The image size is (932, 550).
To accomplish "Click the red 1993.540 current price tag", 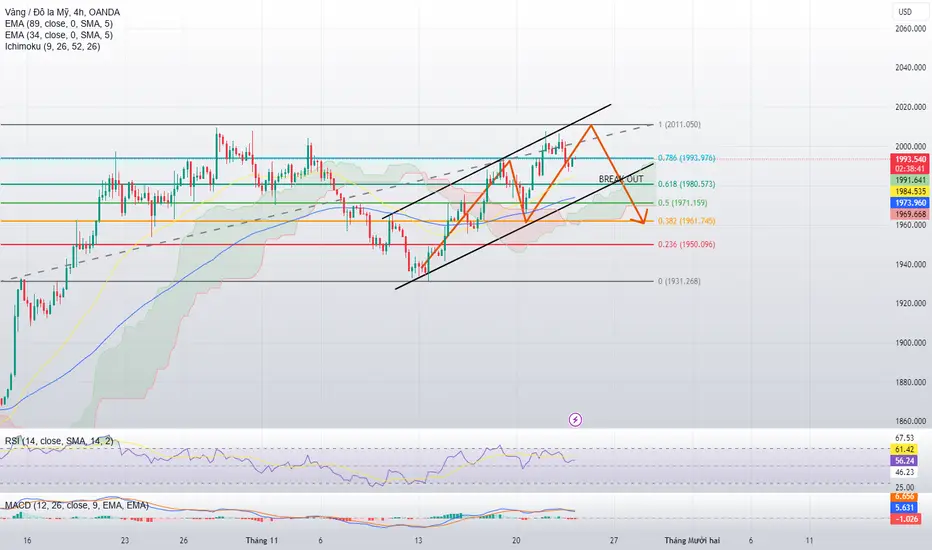I will (910, 159).
